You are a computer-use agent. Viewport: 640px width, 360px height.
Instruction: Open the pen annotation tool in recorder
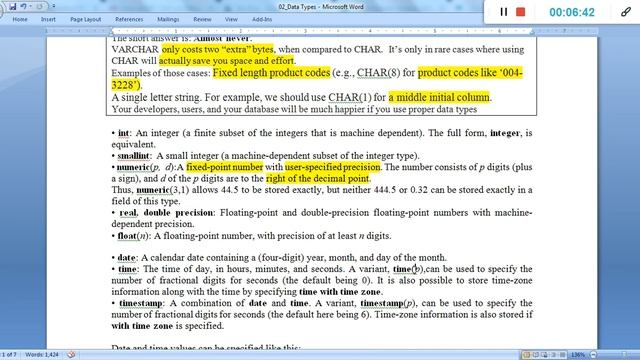pyautogui.click(x=626, y=12)
